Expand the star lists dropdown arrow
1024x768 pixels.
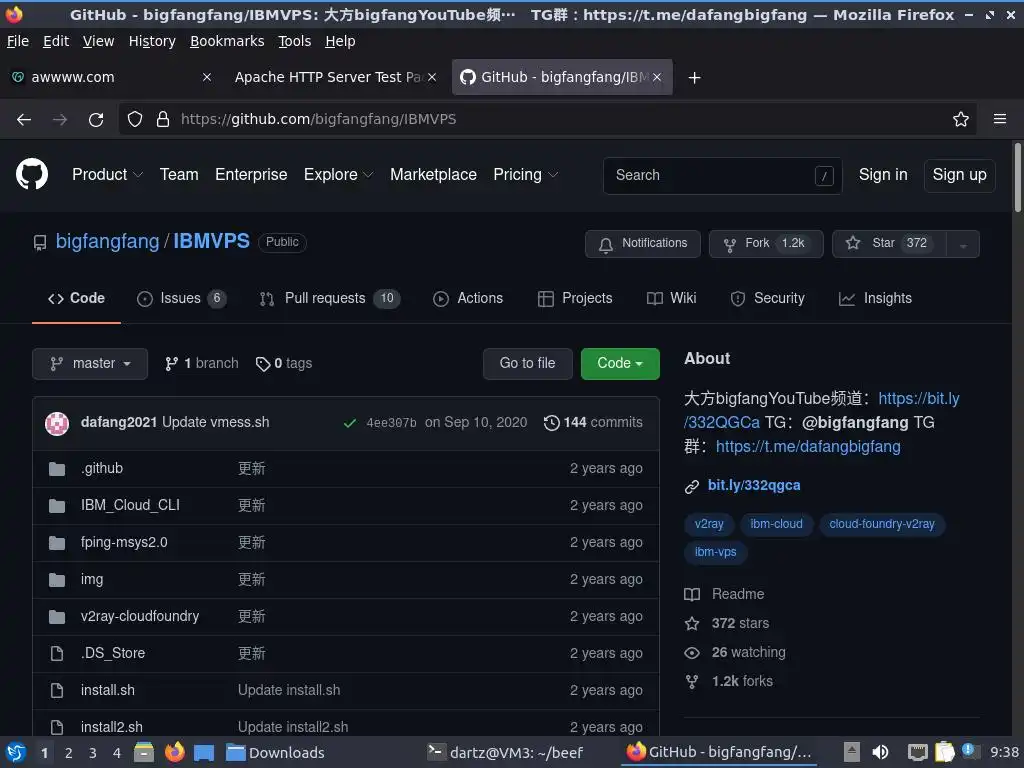963,244
